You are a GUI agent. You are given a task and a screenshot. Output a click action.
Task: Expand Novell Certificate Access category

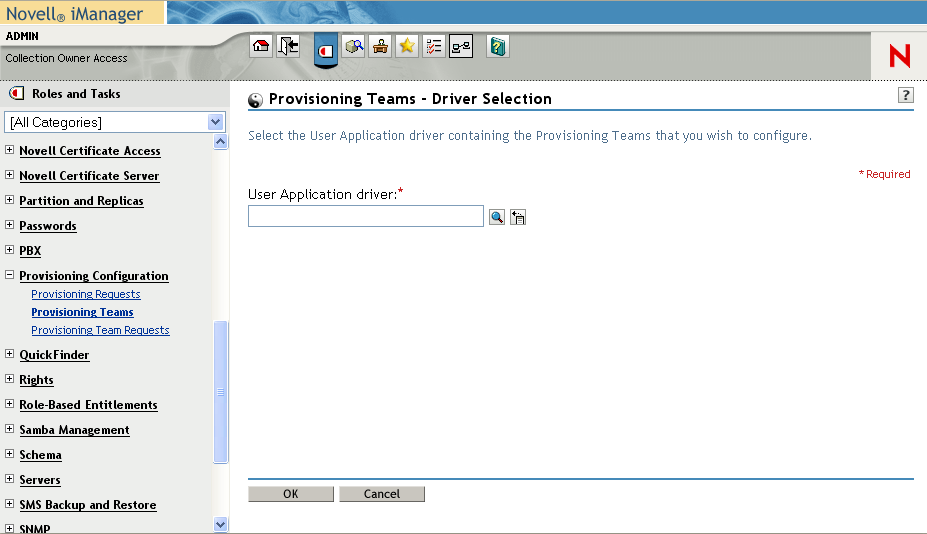click(9, 150)
